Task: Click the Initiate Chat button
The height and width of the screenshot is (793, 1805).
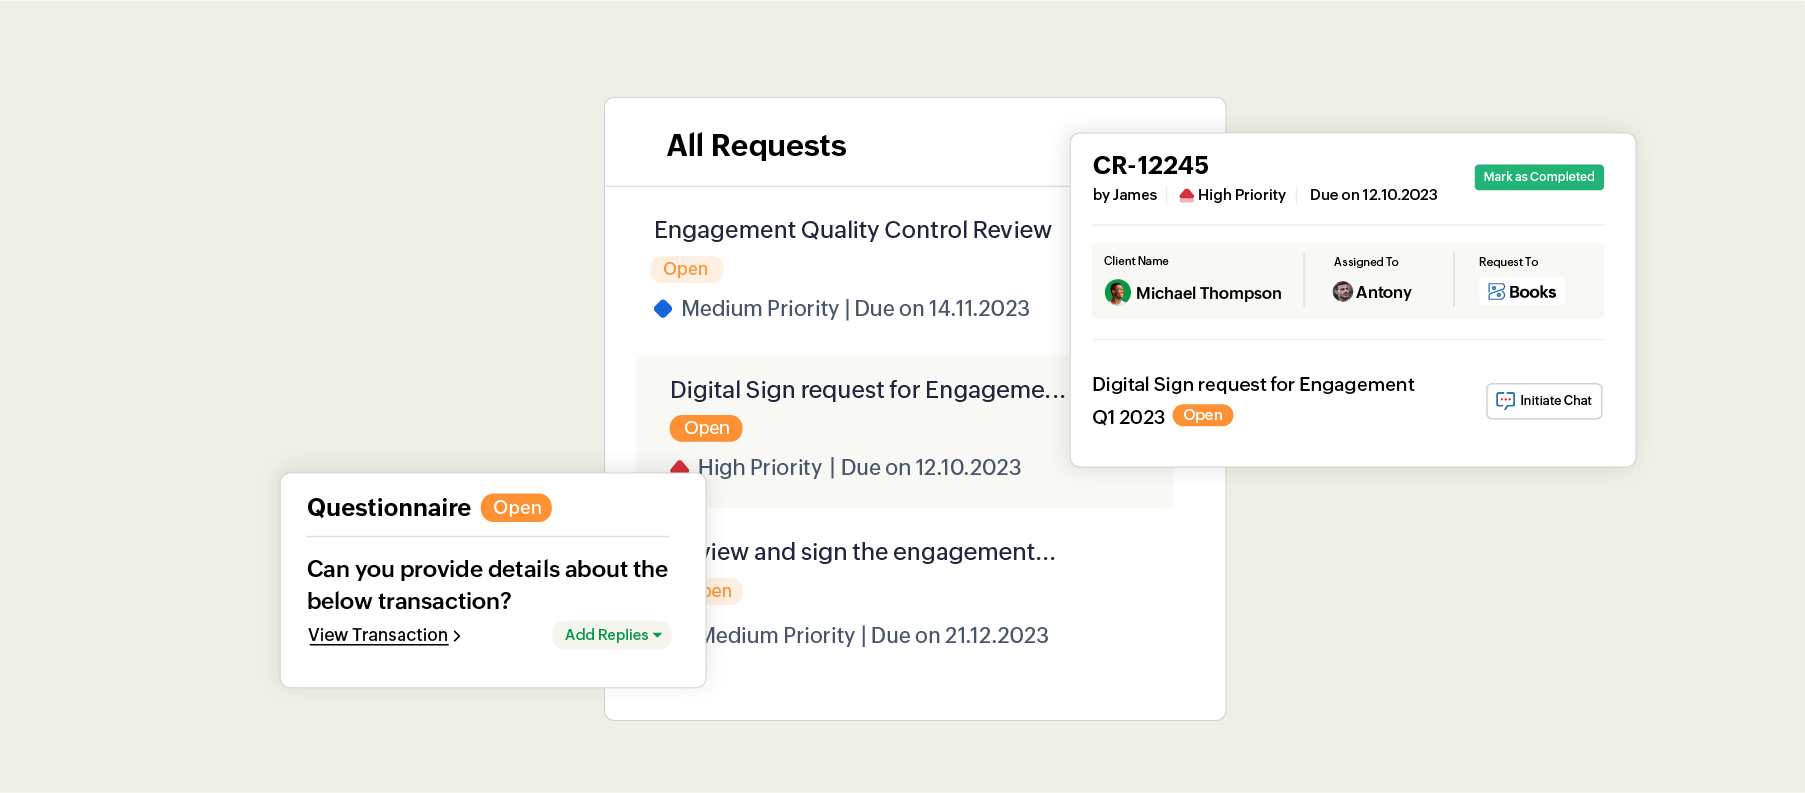Action: (x=1544, y=401)
